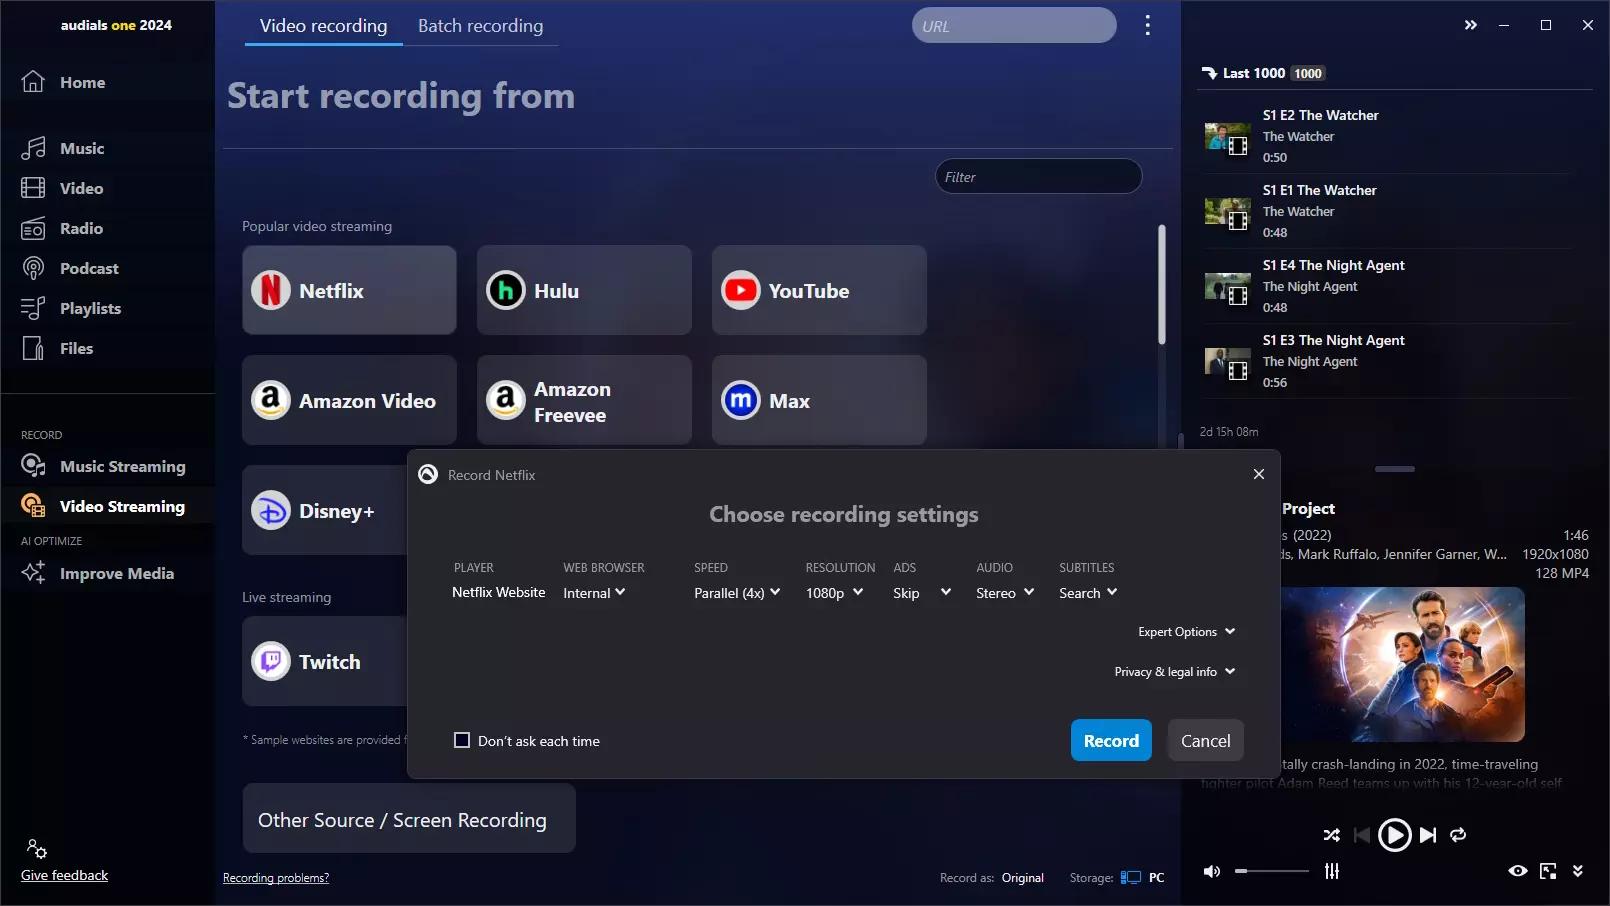Image resolution: width=1610 pixels, height=906 pixels.
Task: Expand Expert Options in dialog
Action: (1187, 632)
